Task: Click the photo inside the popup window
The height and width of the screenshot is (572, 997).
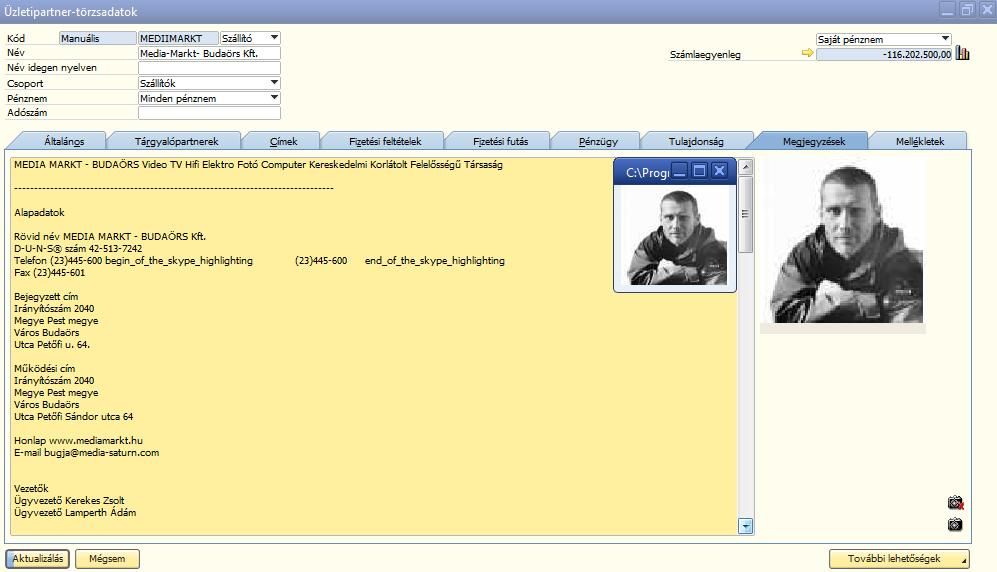Action: 675,237
